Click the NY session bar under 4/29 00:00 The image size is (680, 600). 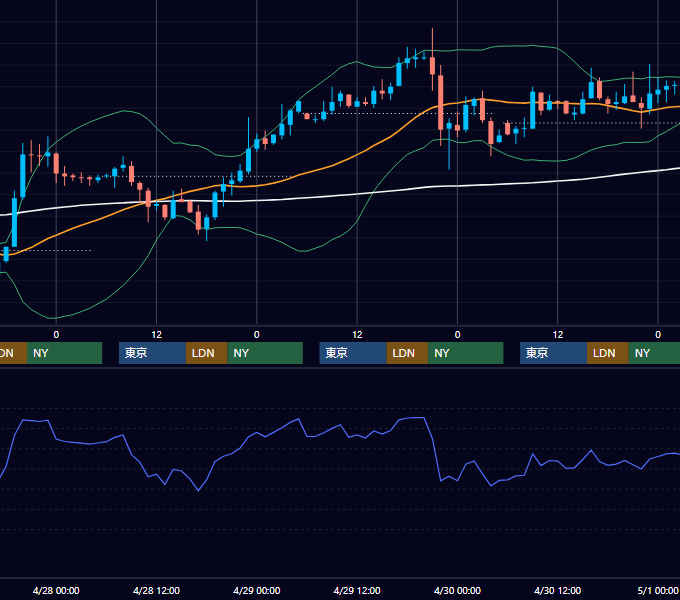265,353
